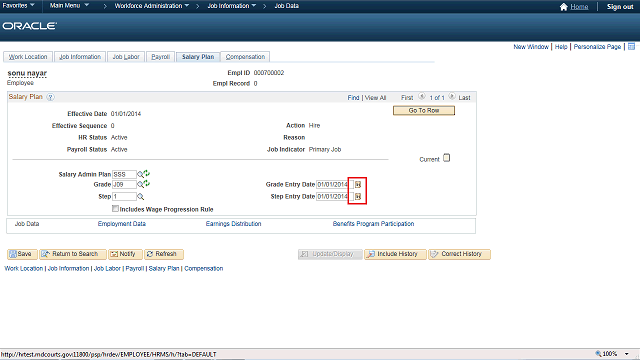Click the Last navigation text

[464, 98]
